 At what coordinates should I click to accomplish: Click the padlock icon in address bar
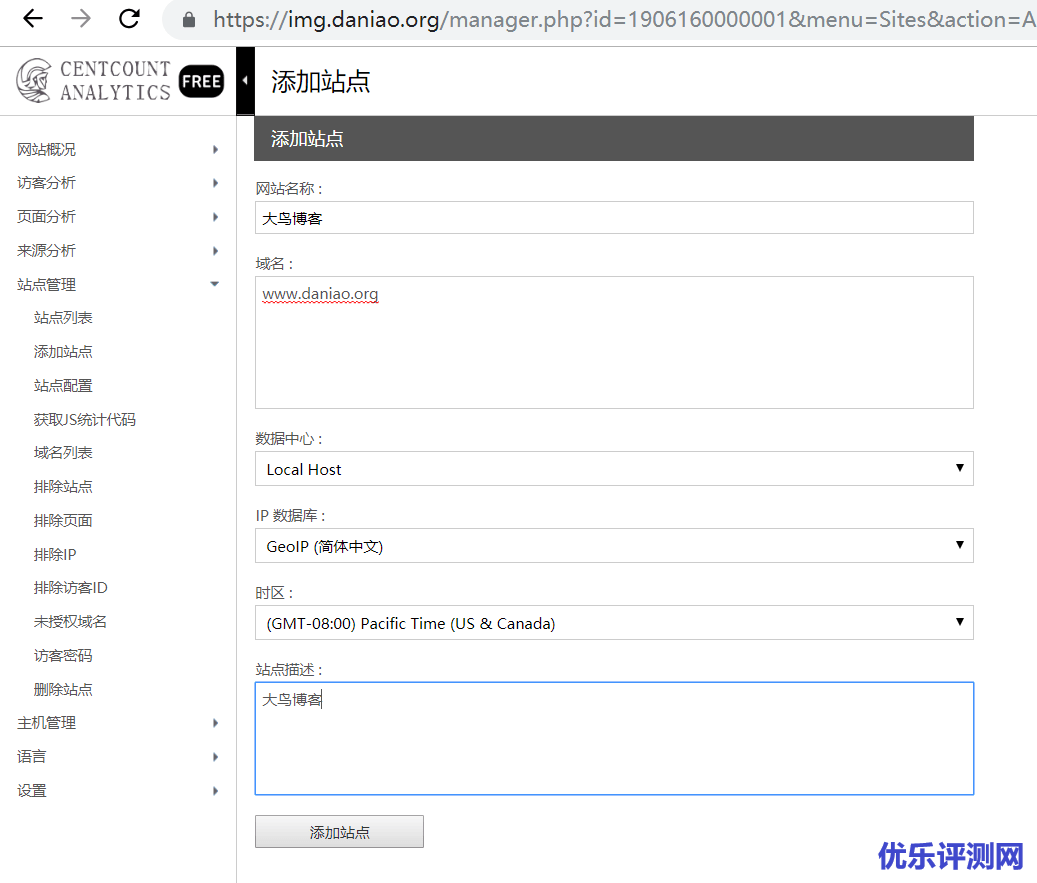[189, 20]
